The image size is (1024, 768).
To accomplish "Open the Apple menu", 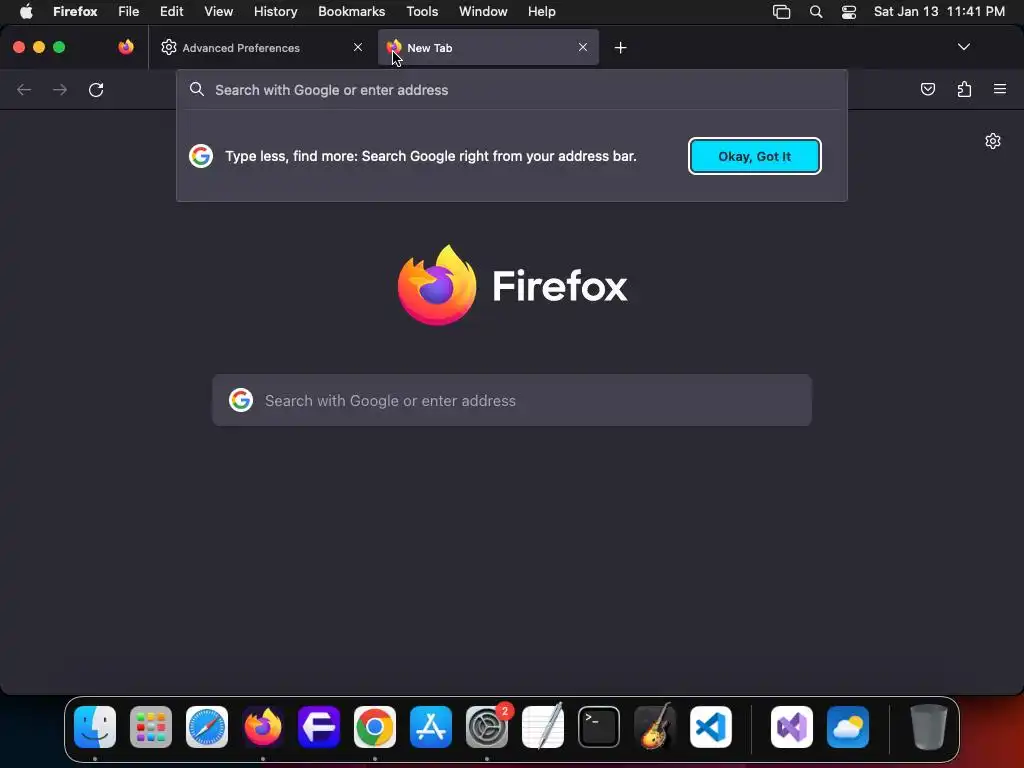I will pyautogui.click(x=26, y=11).
